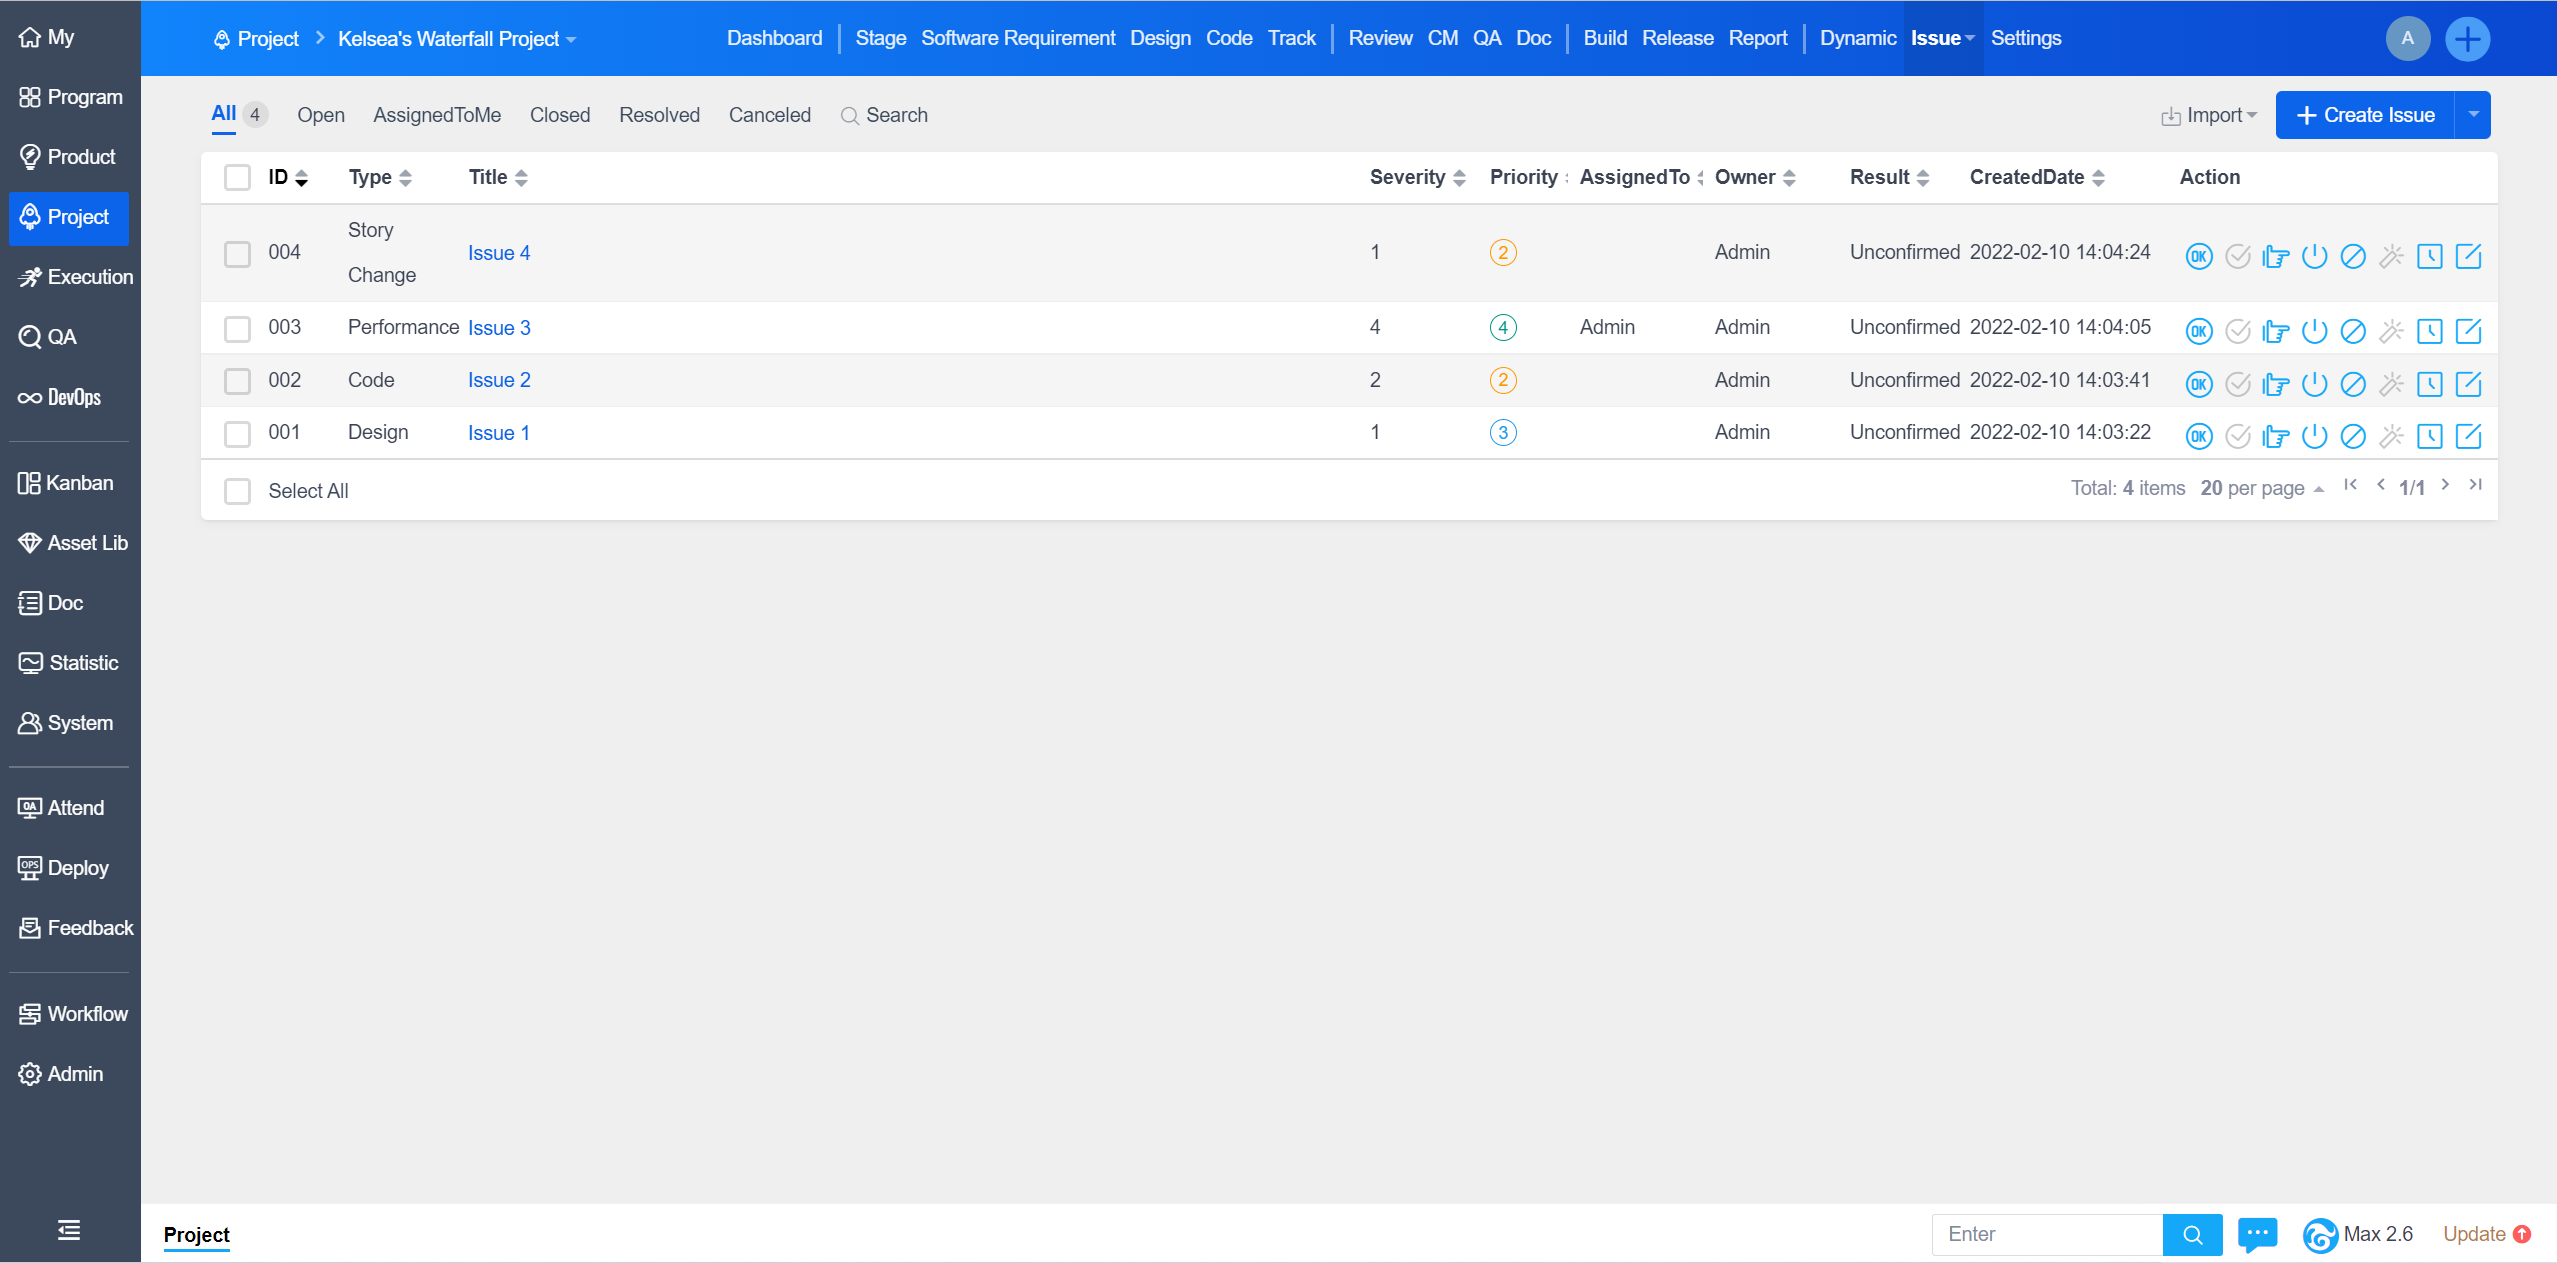Click the Create Issue button
2557x1263 pixels.
click(x=2365, y=115)
